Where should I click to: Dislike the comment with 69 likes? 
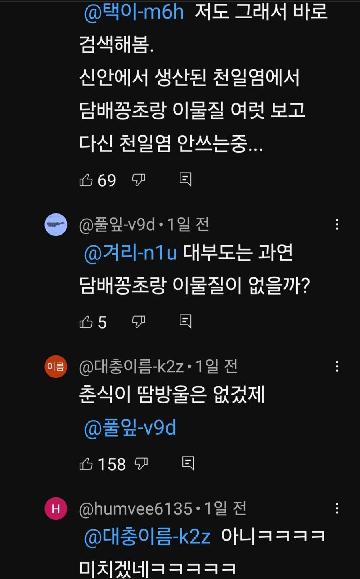[x=138, y=180]
